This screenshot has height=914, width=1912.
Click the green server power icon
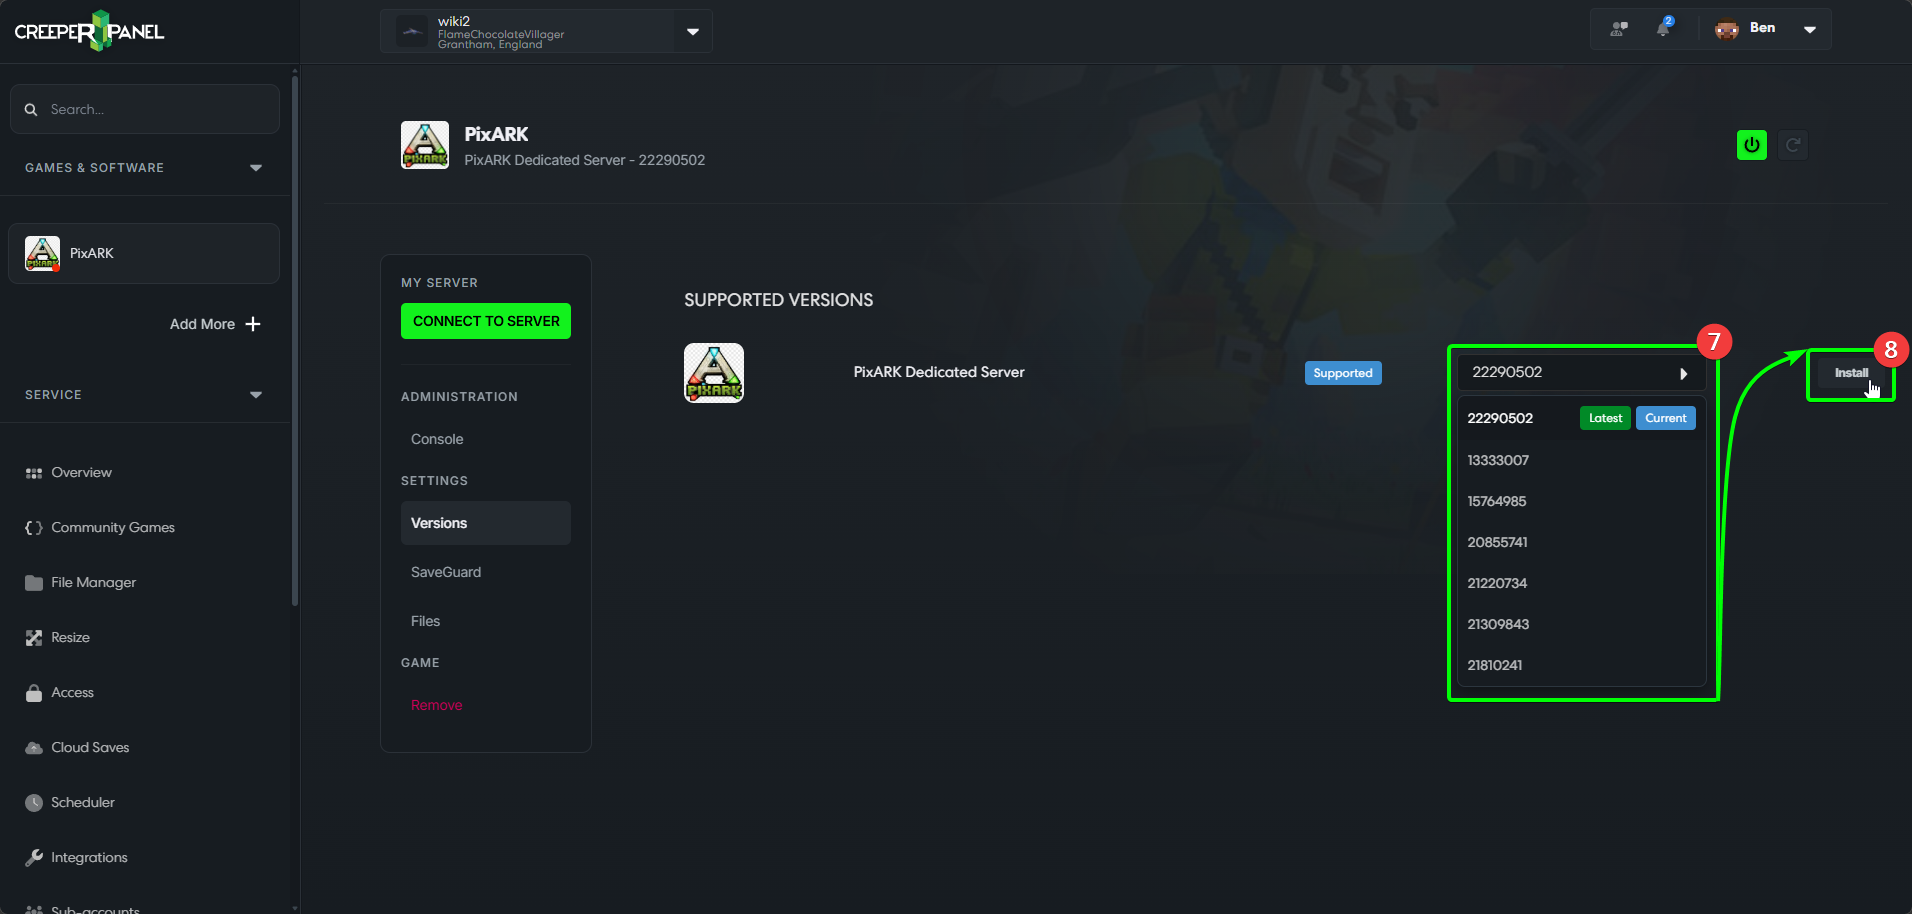[1751, 145]
